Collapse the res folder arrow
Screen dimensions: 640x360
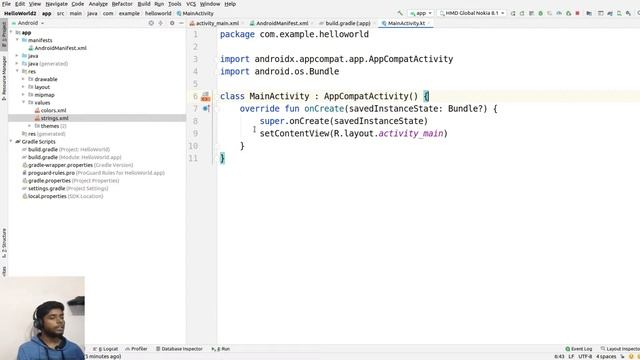point(17,71)
